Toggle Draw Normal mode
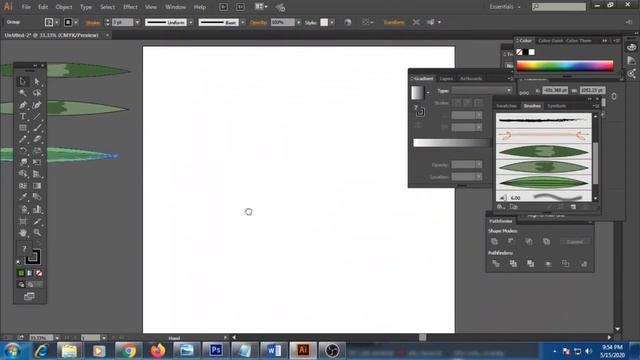The image size is (640, 360). click(21, 284)
